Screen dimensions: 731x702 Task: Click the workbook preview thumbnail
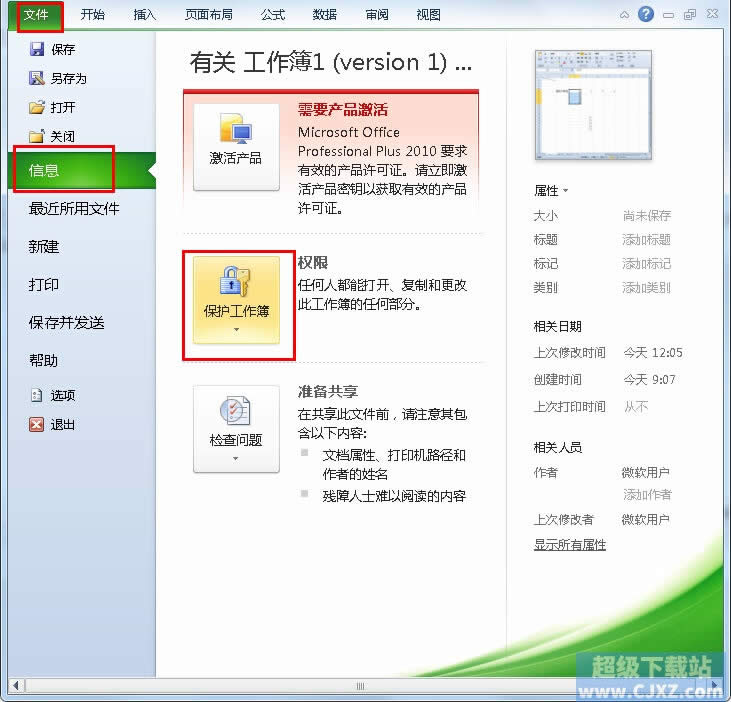pos(593,105)
